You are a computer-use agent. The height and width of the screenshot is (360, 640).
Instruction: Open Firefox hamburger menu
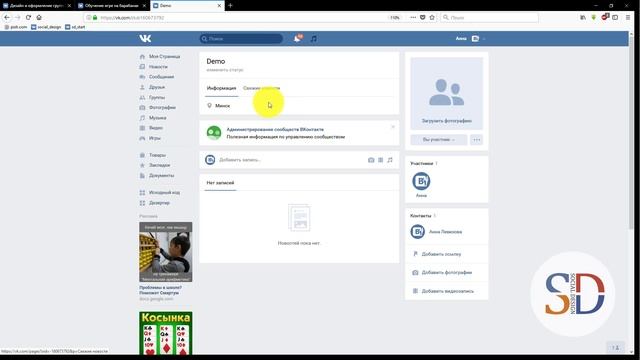[628, 18]
